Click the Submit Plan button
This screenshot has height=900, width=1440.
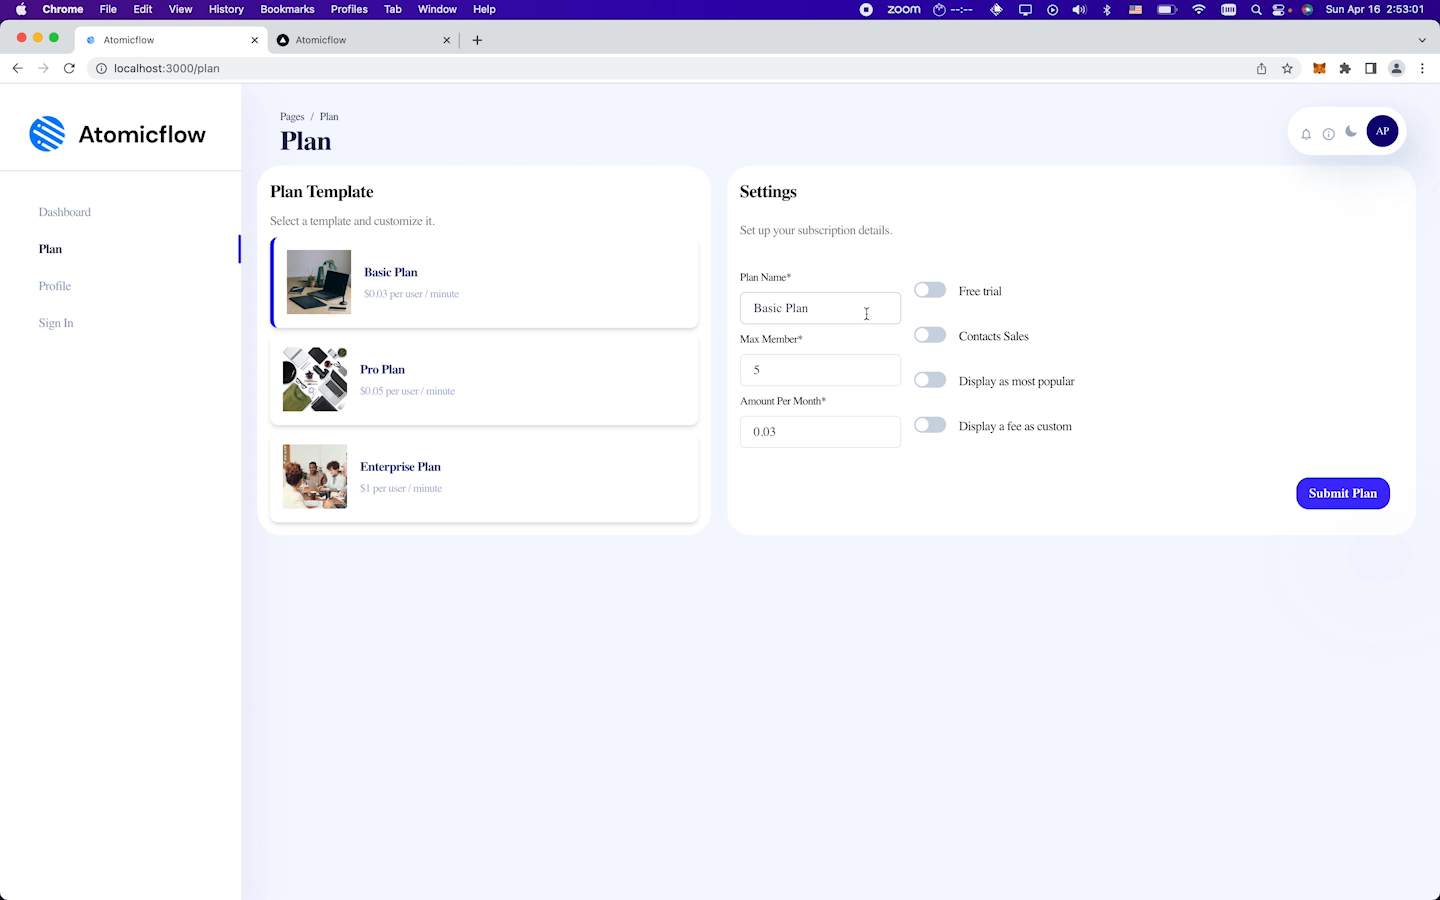1343,493
